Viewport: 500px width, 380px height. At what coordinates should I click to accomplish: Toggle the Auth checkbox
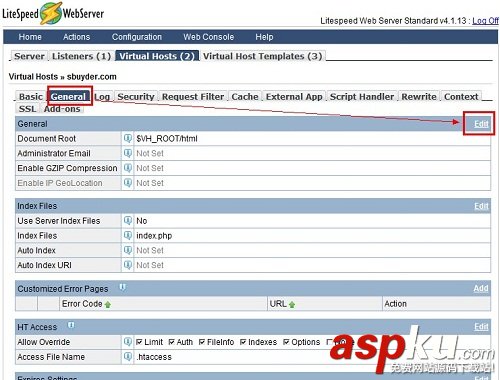click(172, 342)
